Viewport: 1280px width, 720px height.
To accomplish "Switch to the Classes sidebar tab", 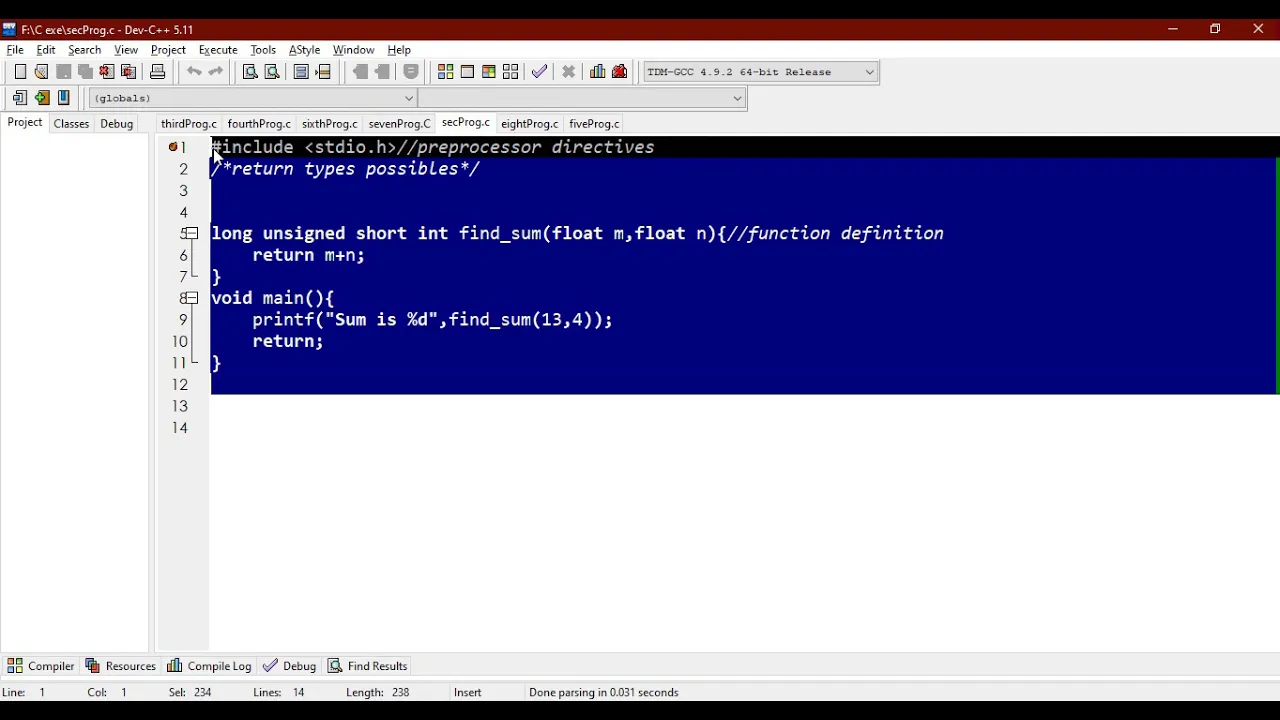I will (x=71, y=124).
